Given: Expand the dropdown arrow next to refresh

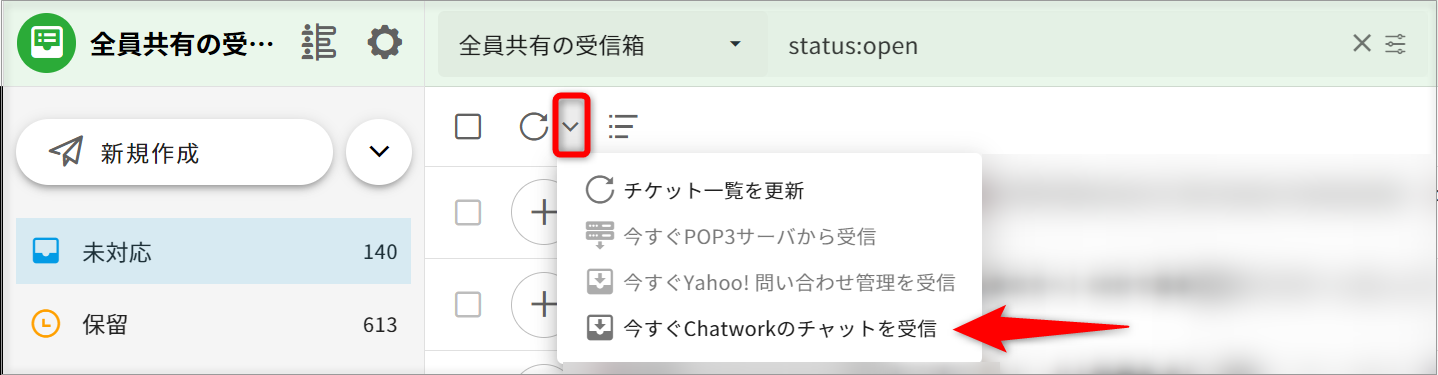Looking at the screenshot, I should coord(571,126).
